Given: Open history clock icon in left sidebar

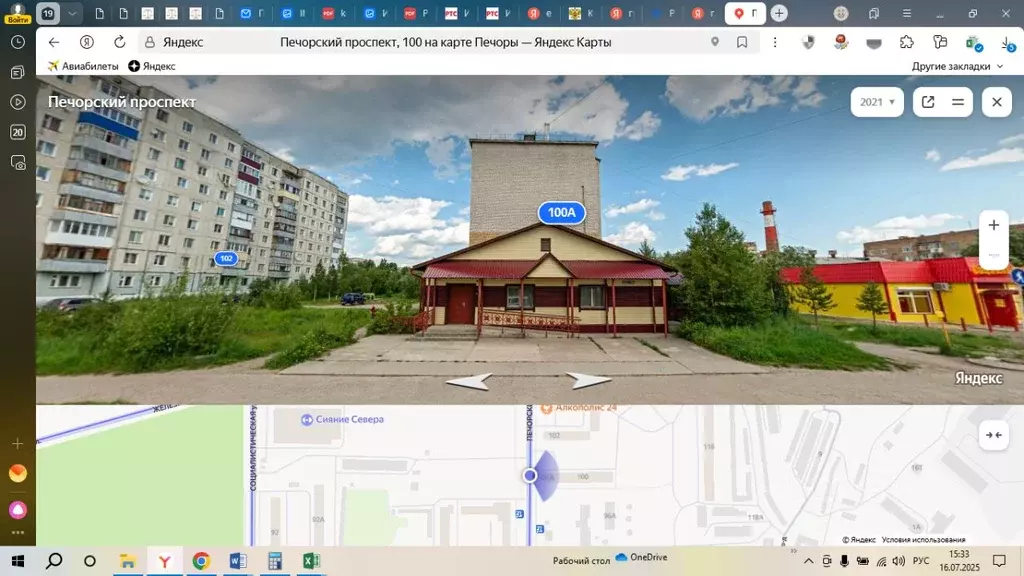Looking at the screenshot, I should pyautogui.click(x=18, y=42).
